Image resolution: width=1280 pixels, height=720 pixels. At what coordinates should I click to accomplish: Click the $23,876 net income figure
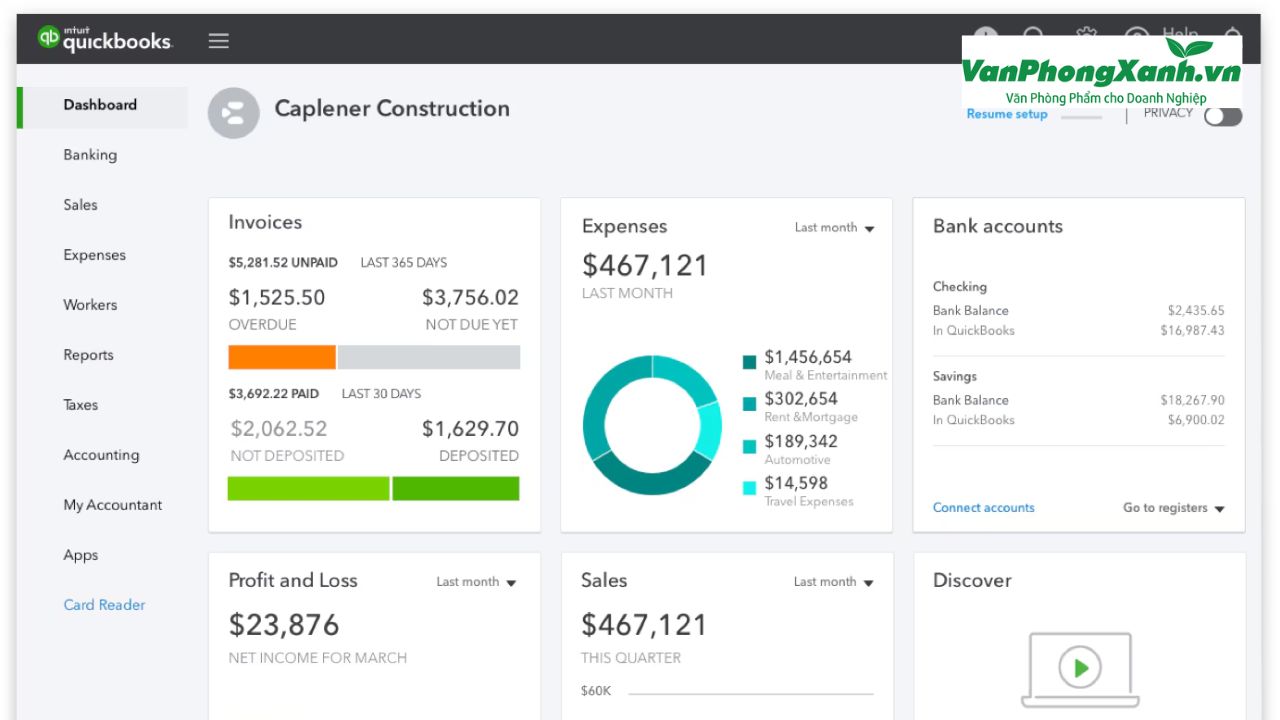click(284, 625)
